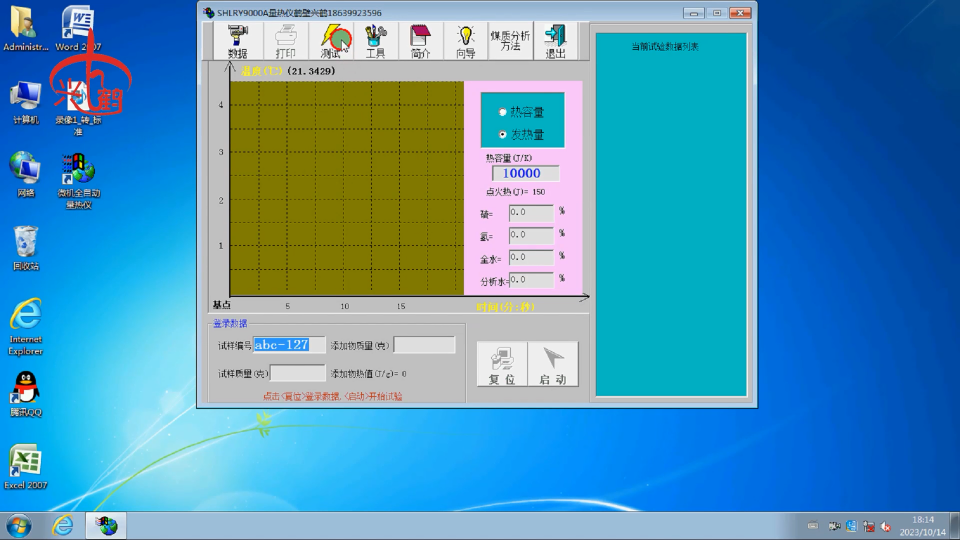Image resolution: width=960 pixels, height=540 pixels.
Task: Close the SHLRY9000A window
Action: tap(740, 13)
